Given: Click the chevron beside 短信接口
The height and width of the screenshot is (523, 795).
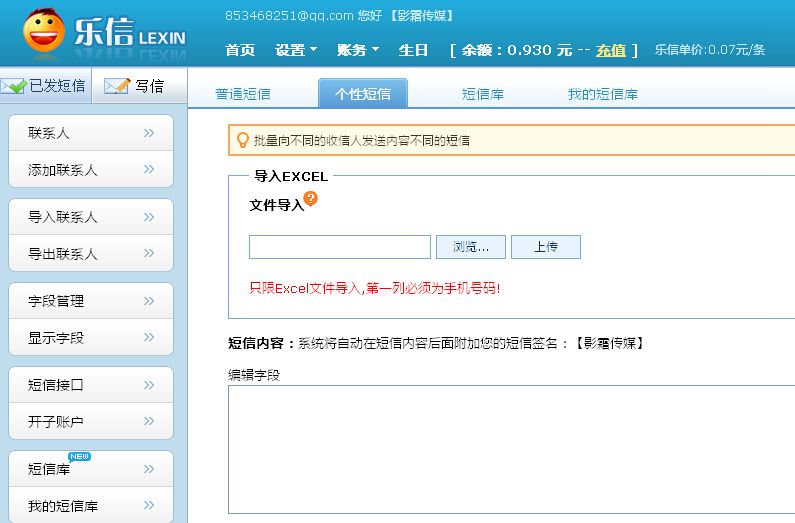Looking at the screenshot, I should 149,385.
